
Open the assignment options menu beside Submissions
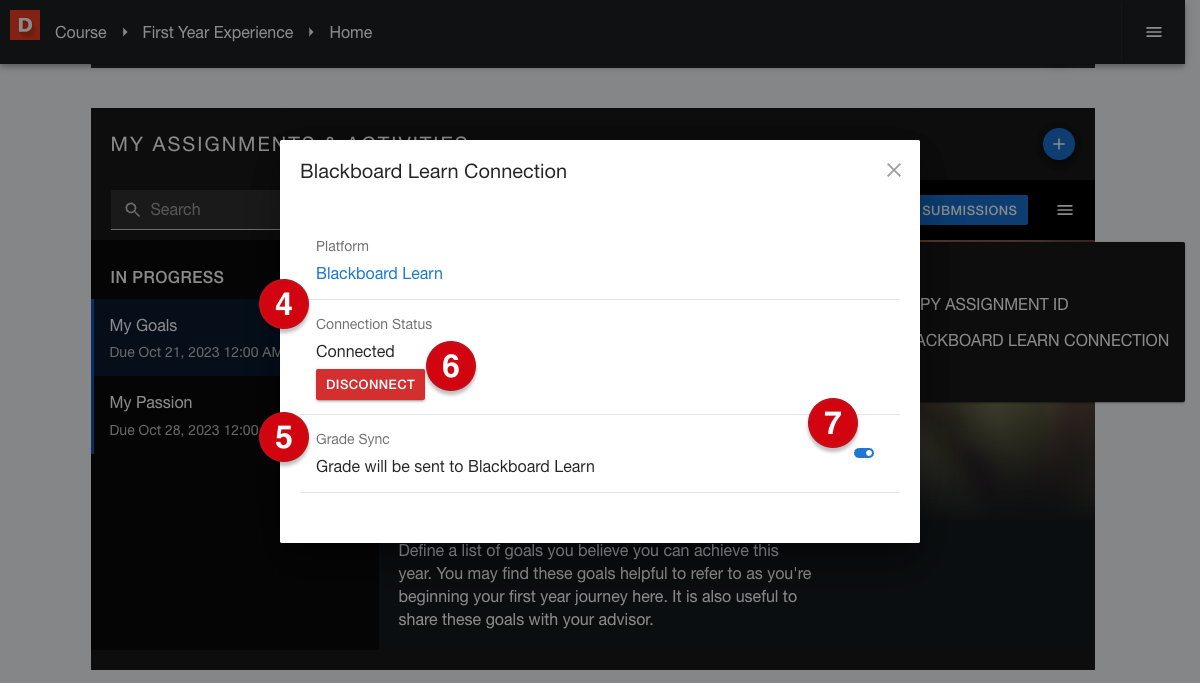1064,210
